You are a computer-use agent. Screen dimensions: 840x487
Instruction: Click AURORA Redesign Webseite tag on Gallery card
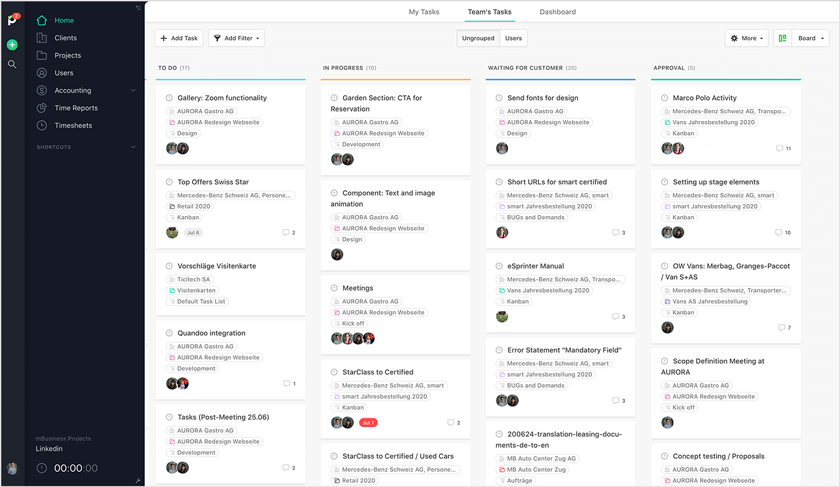coord(215,123)
